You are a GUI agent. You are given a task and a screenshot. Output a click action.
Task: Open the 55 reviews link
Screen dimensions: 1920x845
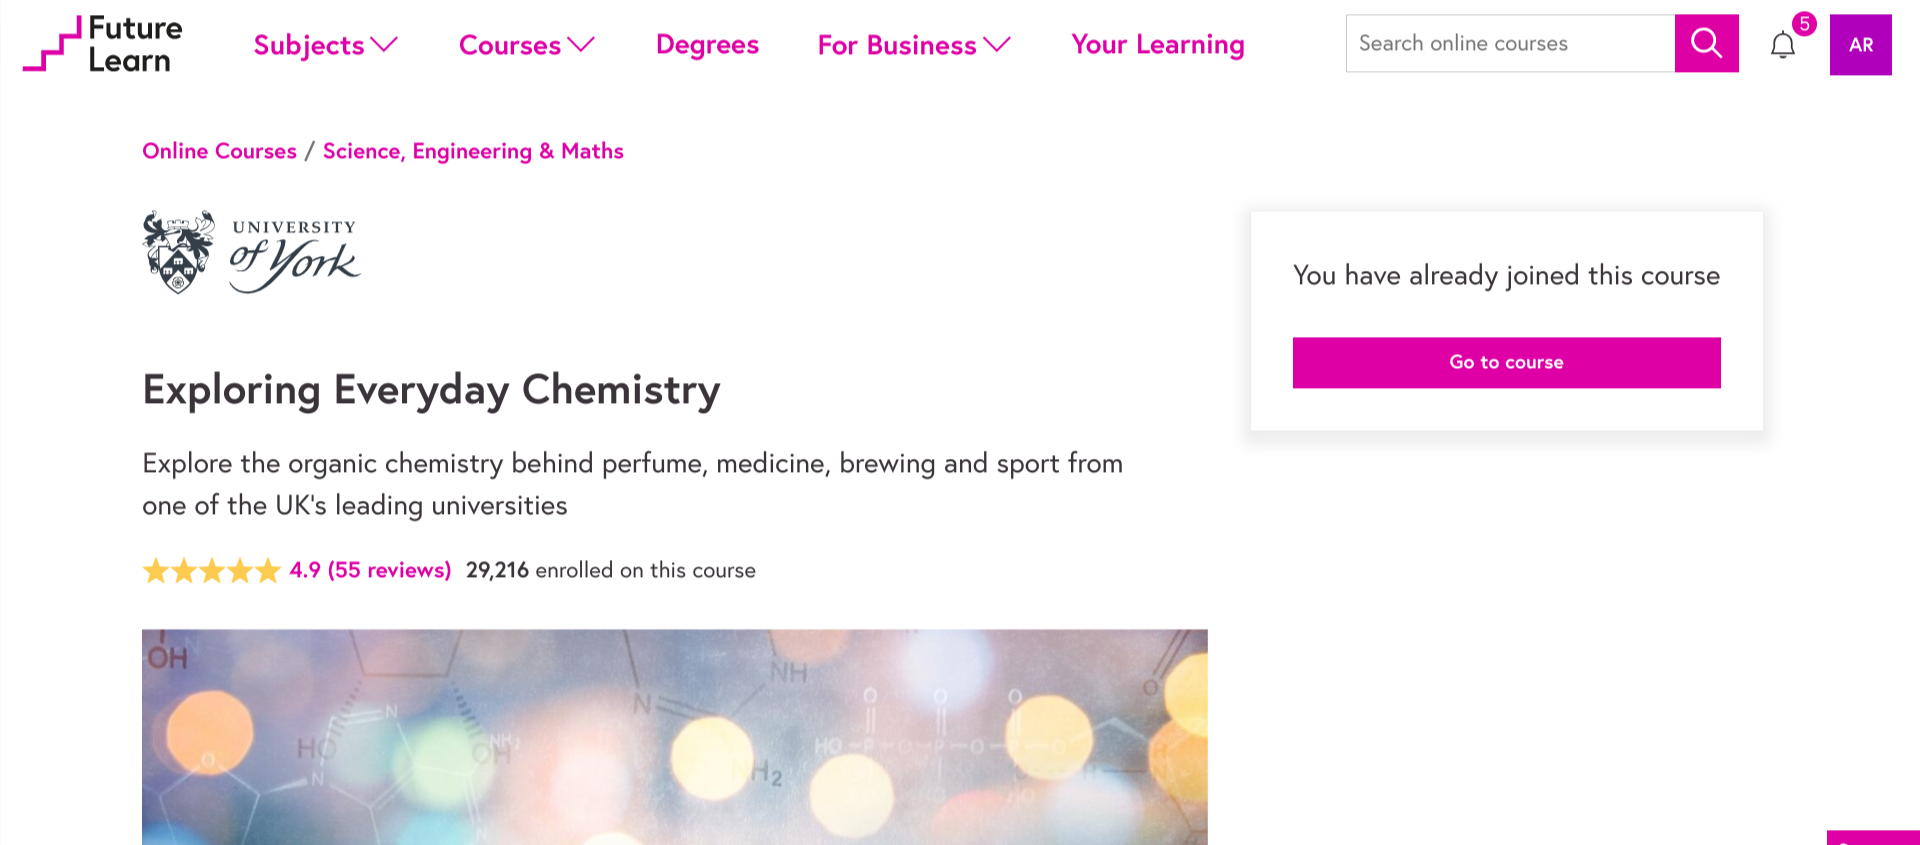pos(388,569)
